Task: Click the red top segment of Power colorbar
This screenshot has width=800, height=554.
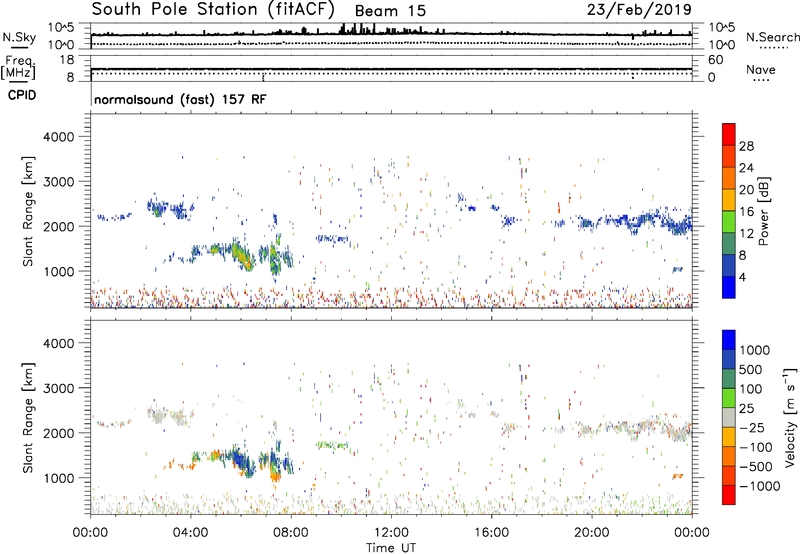Action: point(729,134)
